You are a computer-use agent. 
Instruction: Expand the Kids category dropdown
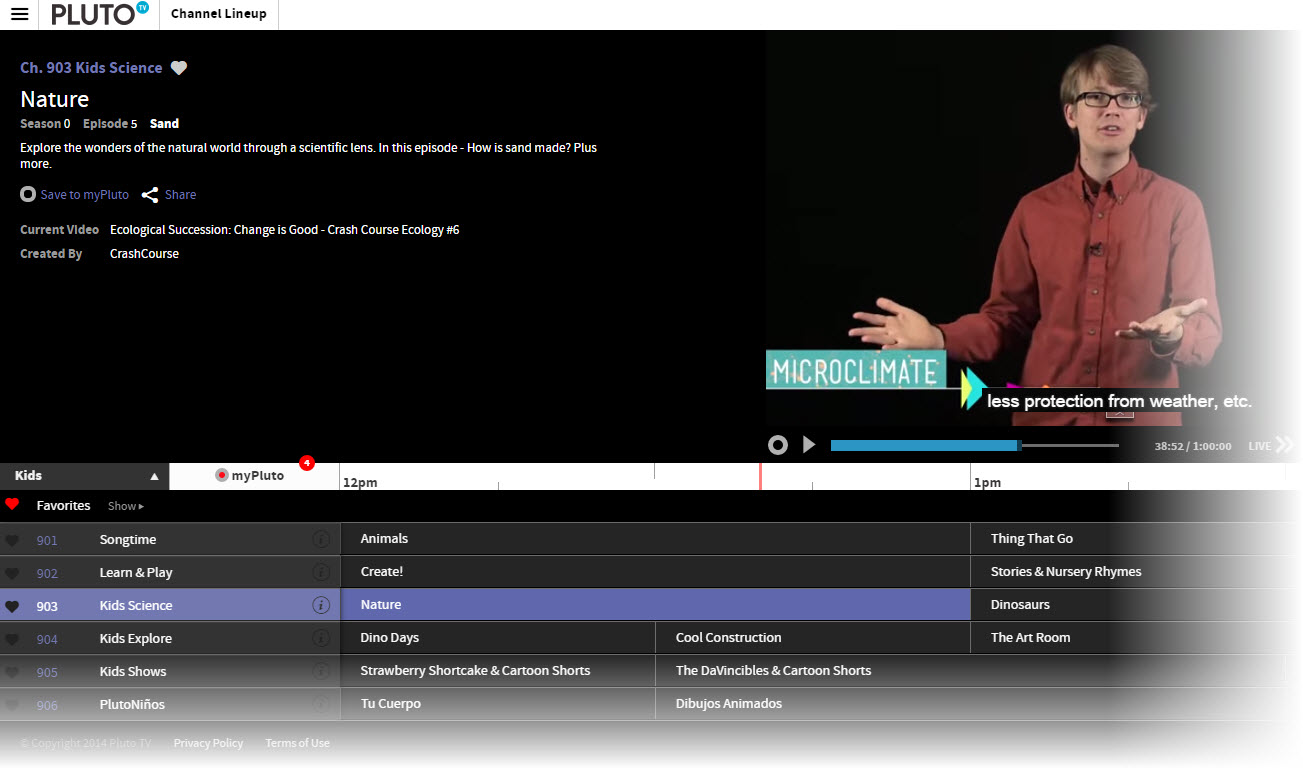coord(154,476)
